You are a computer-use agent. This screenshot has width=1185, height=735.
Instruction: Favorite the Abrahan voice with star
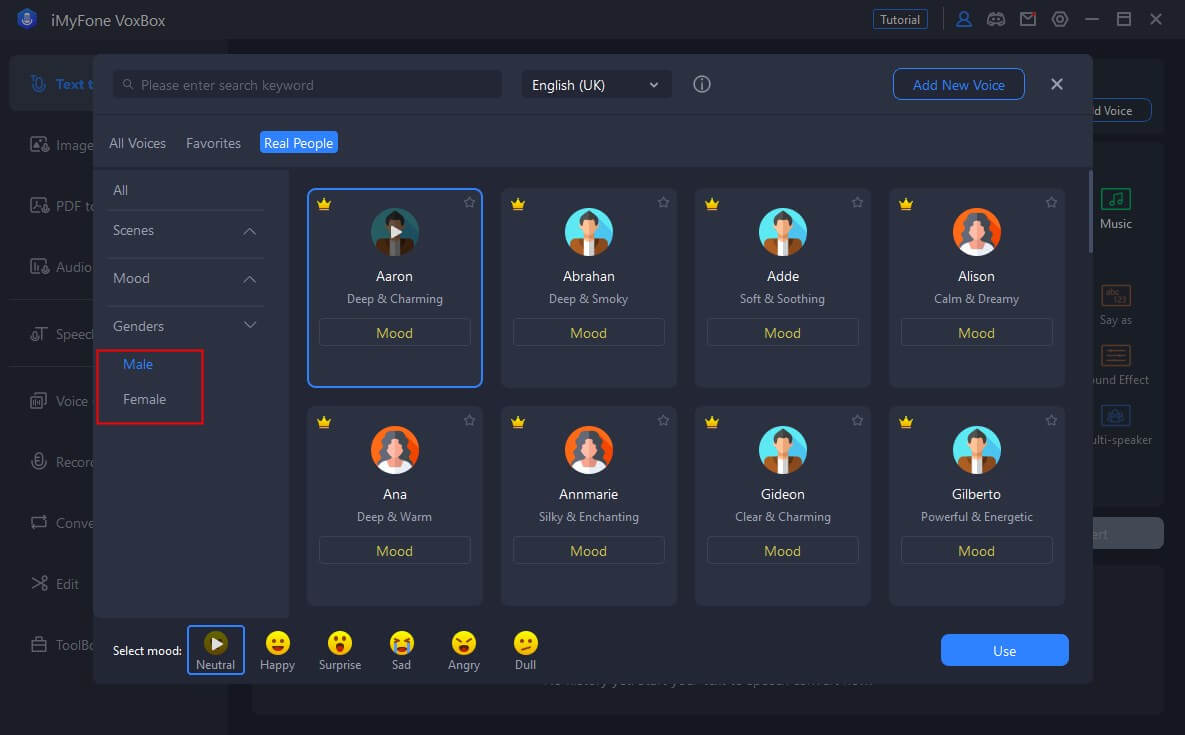coord(663,202)
